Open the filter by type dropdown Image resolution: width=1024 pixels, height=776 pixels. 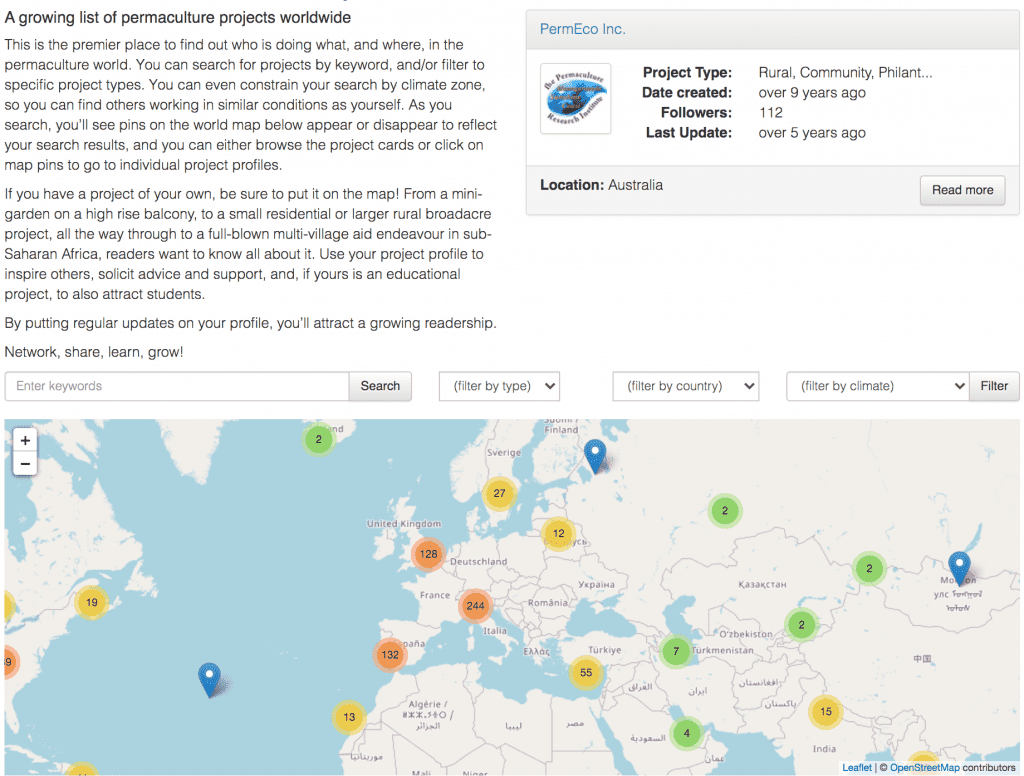(x=500, y=386)
